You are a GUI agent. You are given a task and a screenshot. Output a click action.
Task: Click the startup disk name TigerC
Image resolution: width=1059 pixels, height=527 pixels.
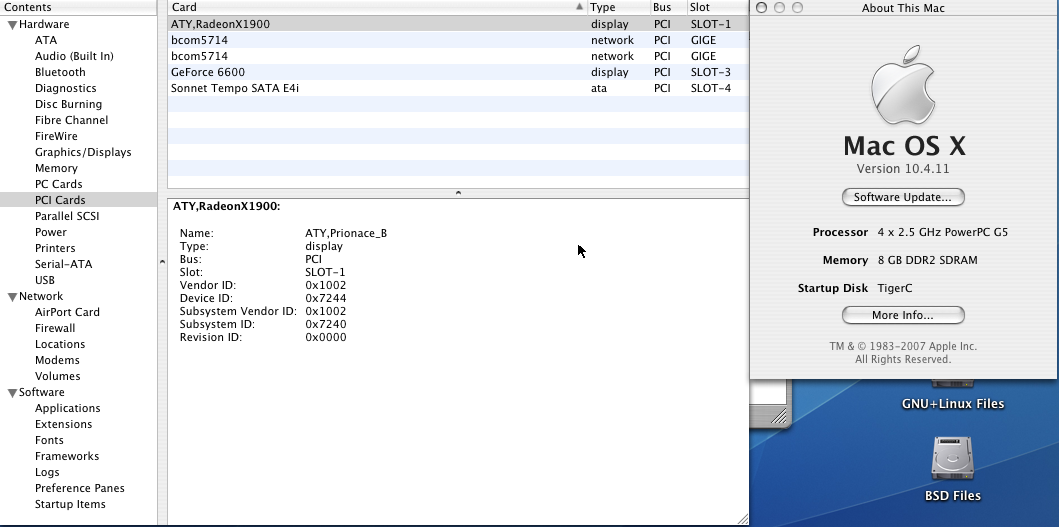895,288
